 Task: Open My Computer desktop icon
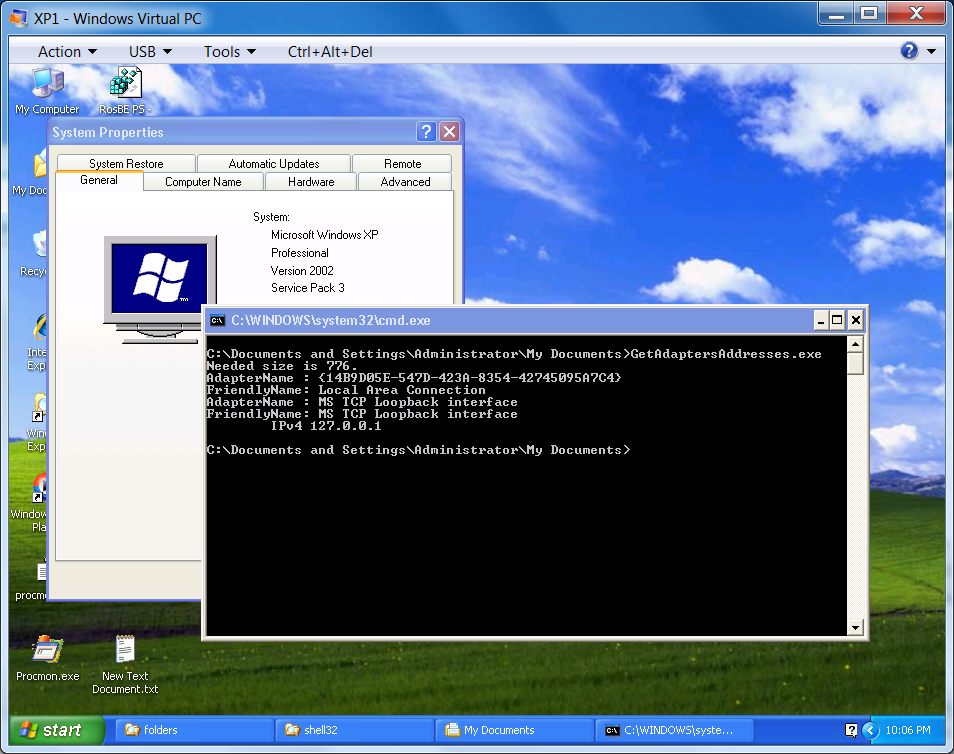(x=47, y=91)
